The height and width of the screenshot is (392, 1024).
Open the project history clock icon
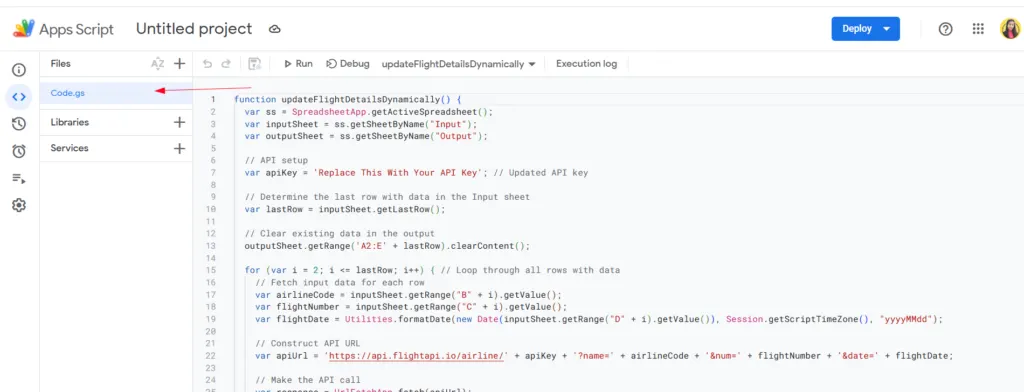[x=19, y=124]
